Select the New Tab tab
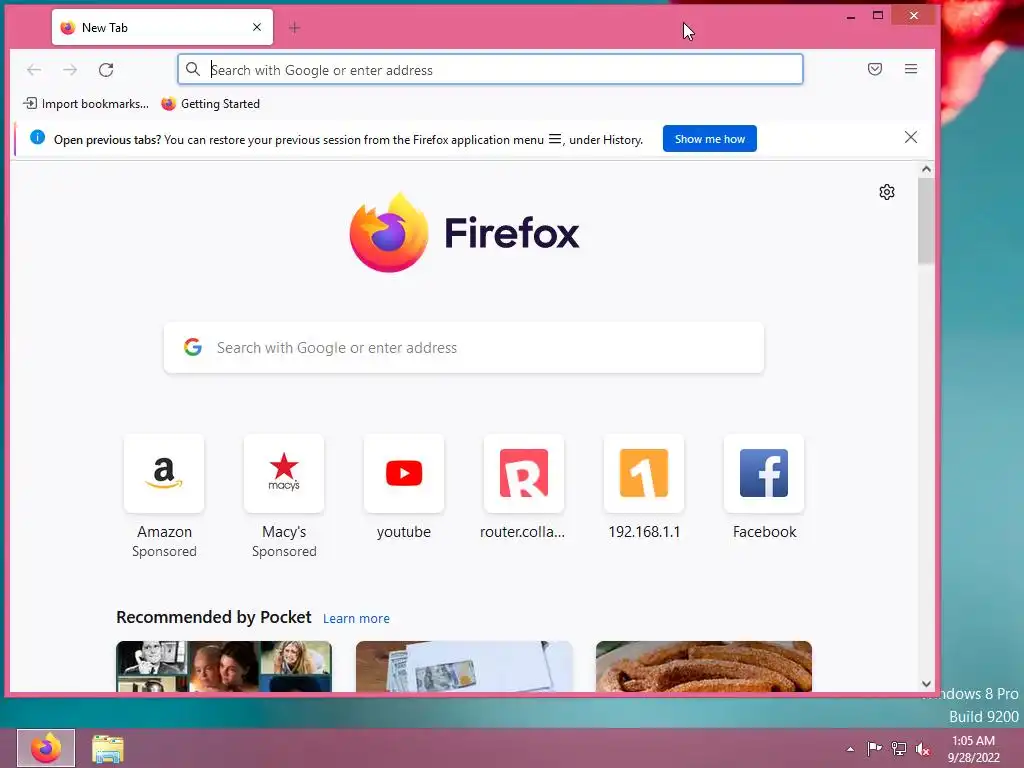This screenshot has width=1024, height=768. pyautogui.click(x=162, y=27)
